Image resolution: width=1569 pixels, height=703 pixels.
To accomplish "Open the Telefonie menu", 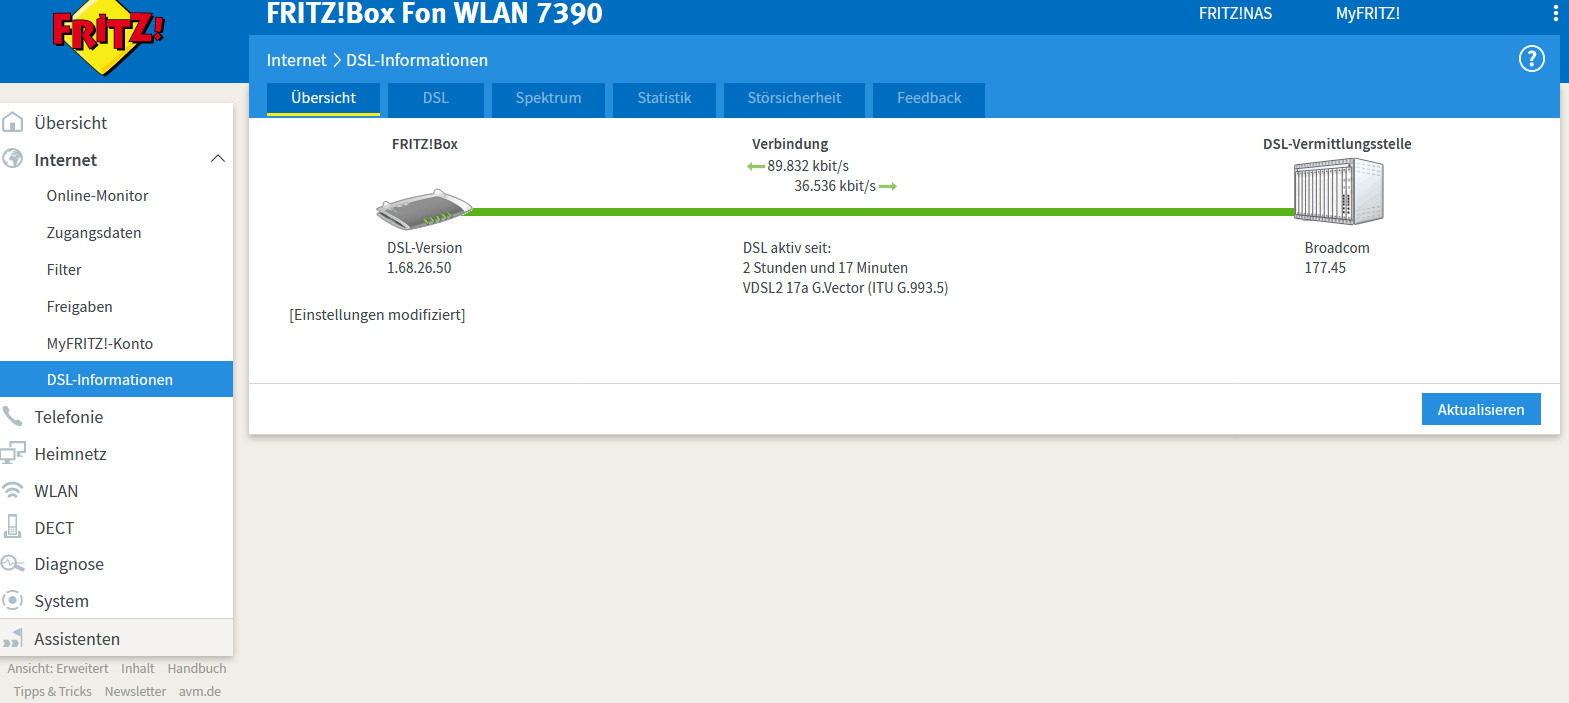I will [116, 417].
